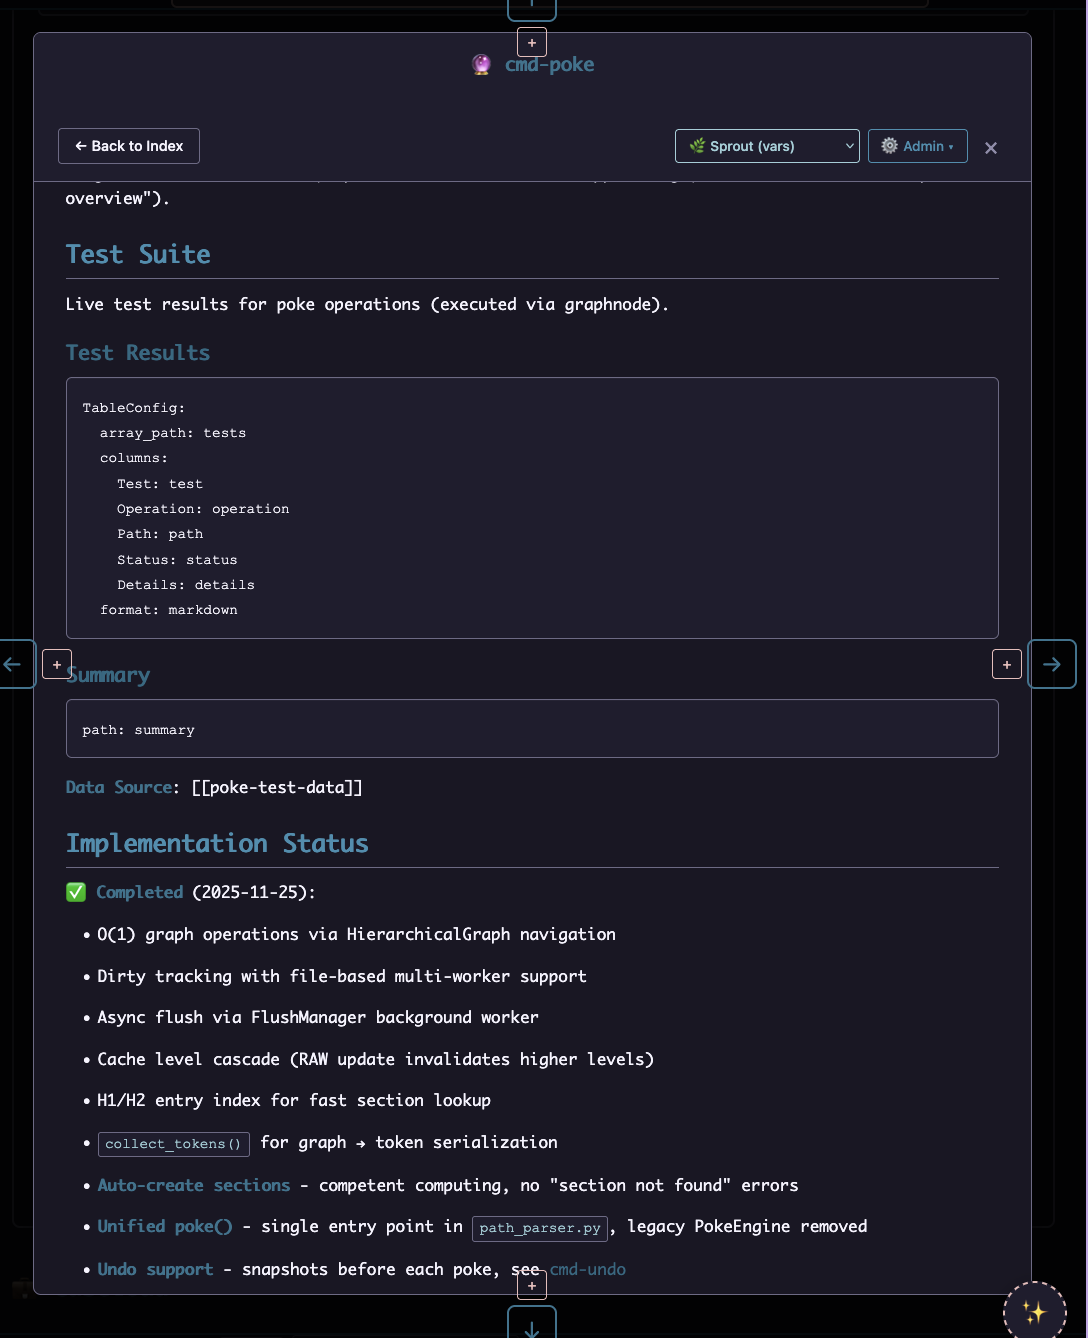Image resolution: width=1088 pixels, height=1338 pixels.
Task: Click the Data Source label link
Action: pyautogui.click(x=118, y=787)
